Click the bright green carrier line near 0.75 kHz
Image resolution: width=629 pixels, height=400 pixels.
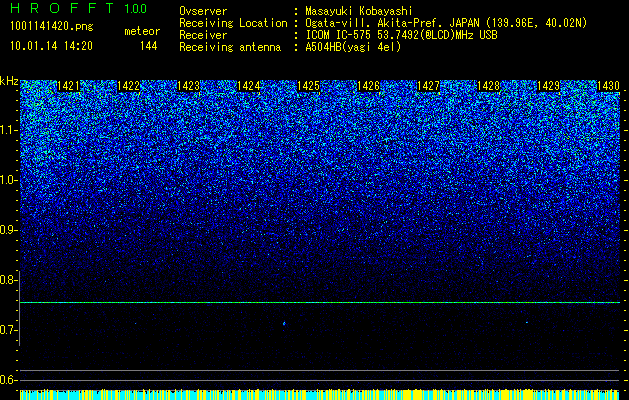coord(320,302)
